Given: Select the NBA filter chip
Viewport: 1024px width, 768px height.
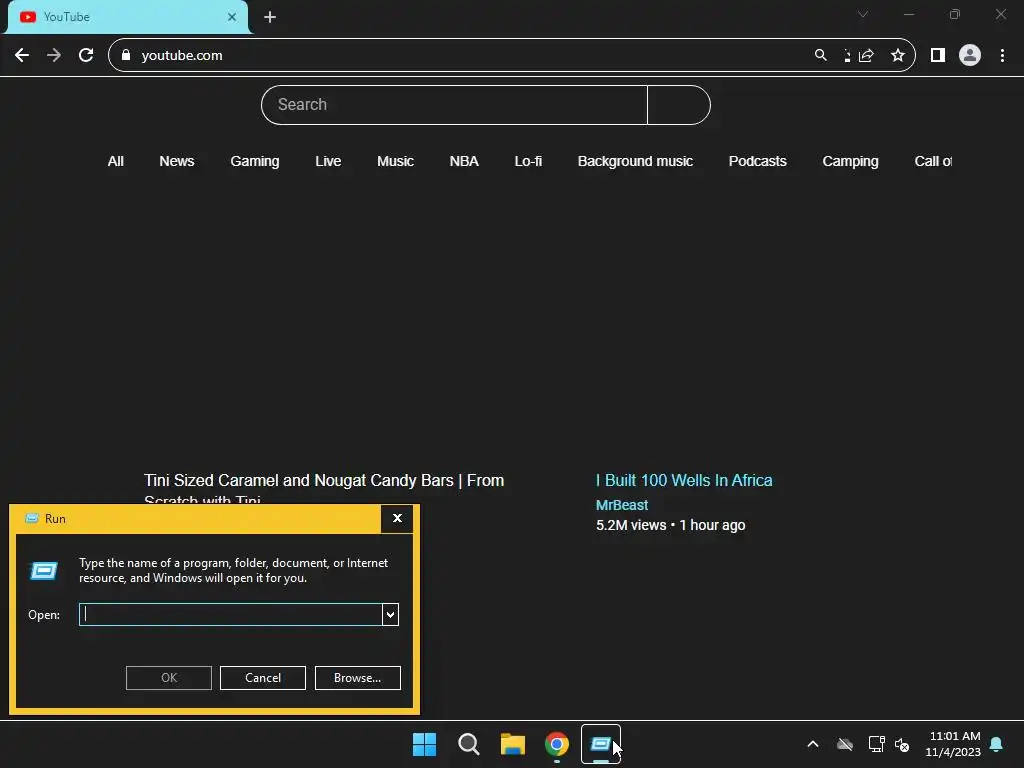Looking at the screenshot, I should [x=464, y=161].
